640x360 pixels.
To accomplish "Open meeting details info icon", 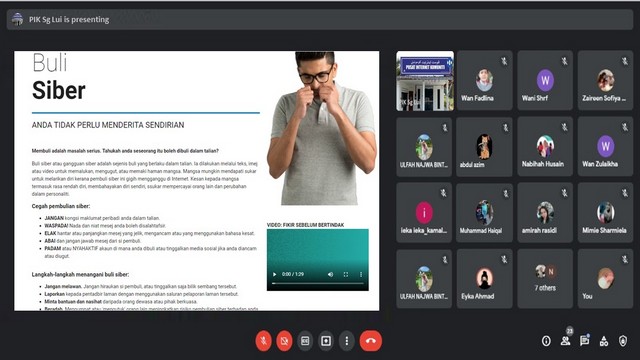I will pos(546,341).
